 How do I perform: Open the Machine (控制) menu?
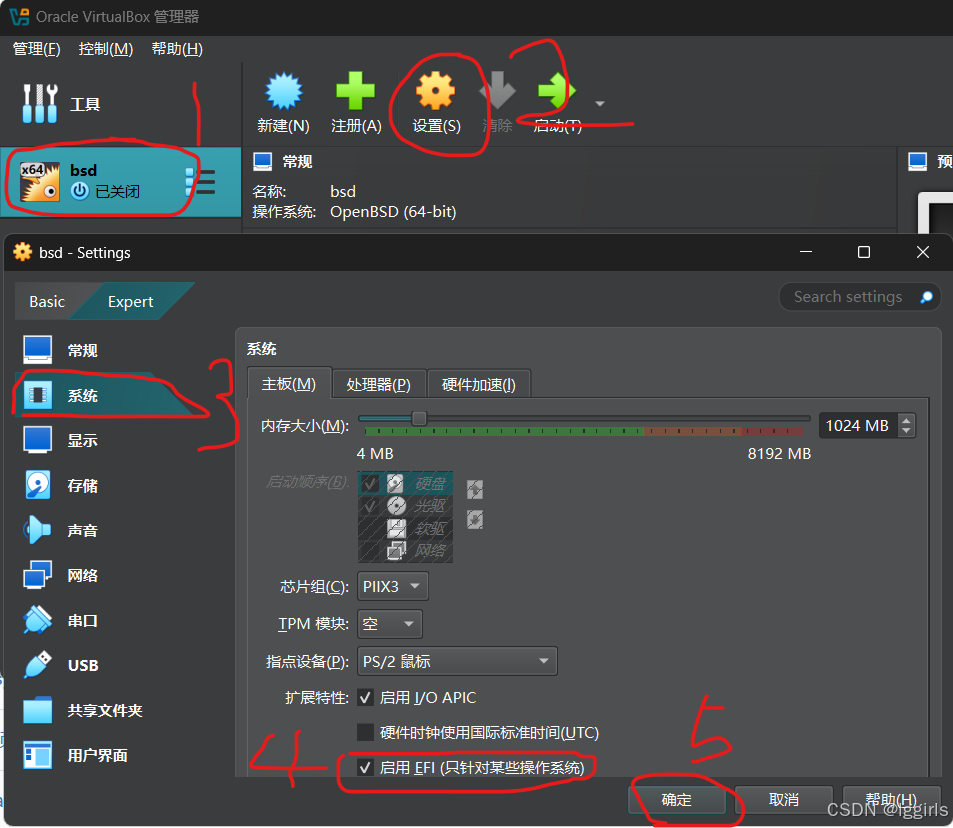click(106, 49)
